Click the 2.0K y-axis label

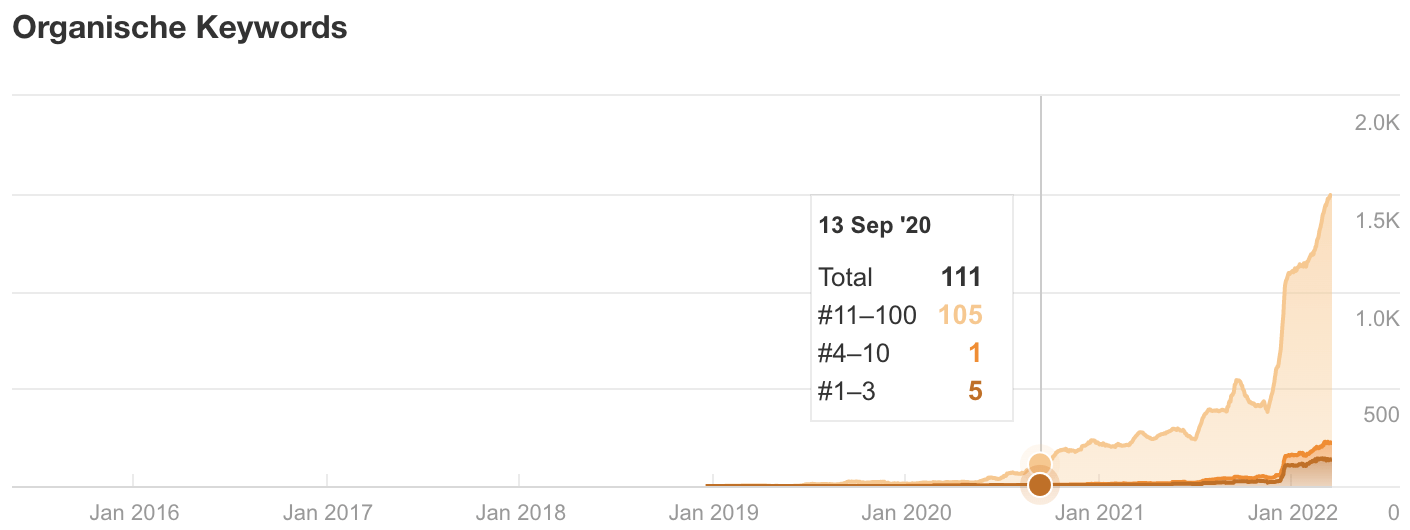click(1376, 124)
